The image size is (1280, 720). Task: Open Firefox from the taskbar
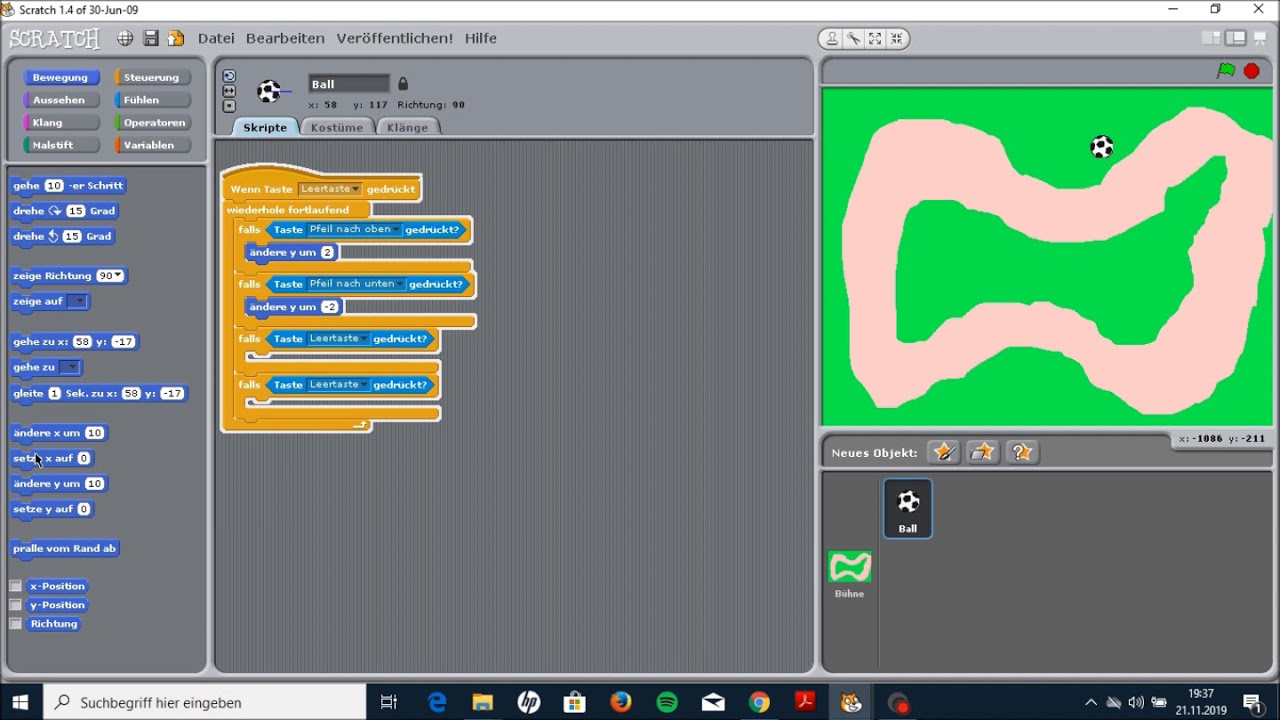(x=621, y=702)
